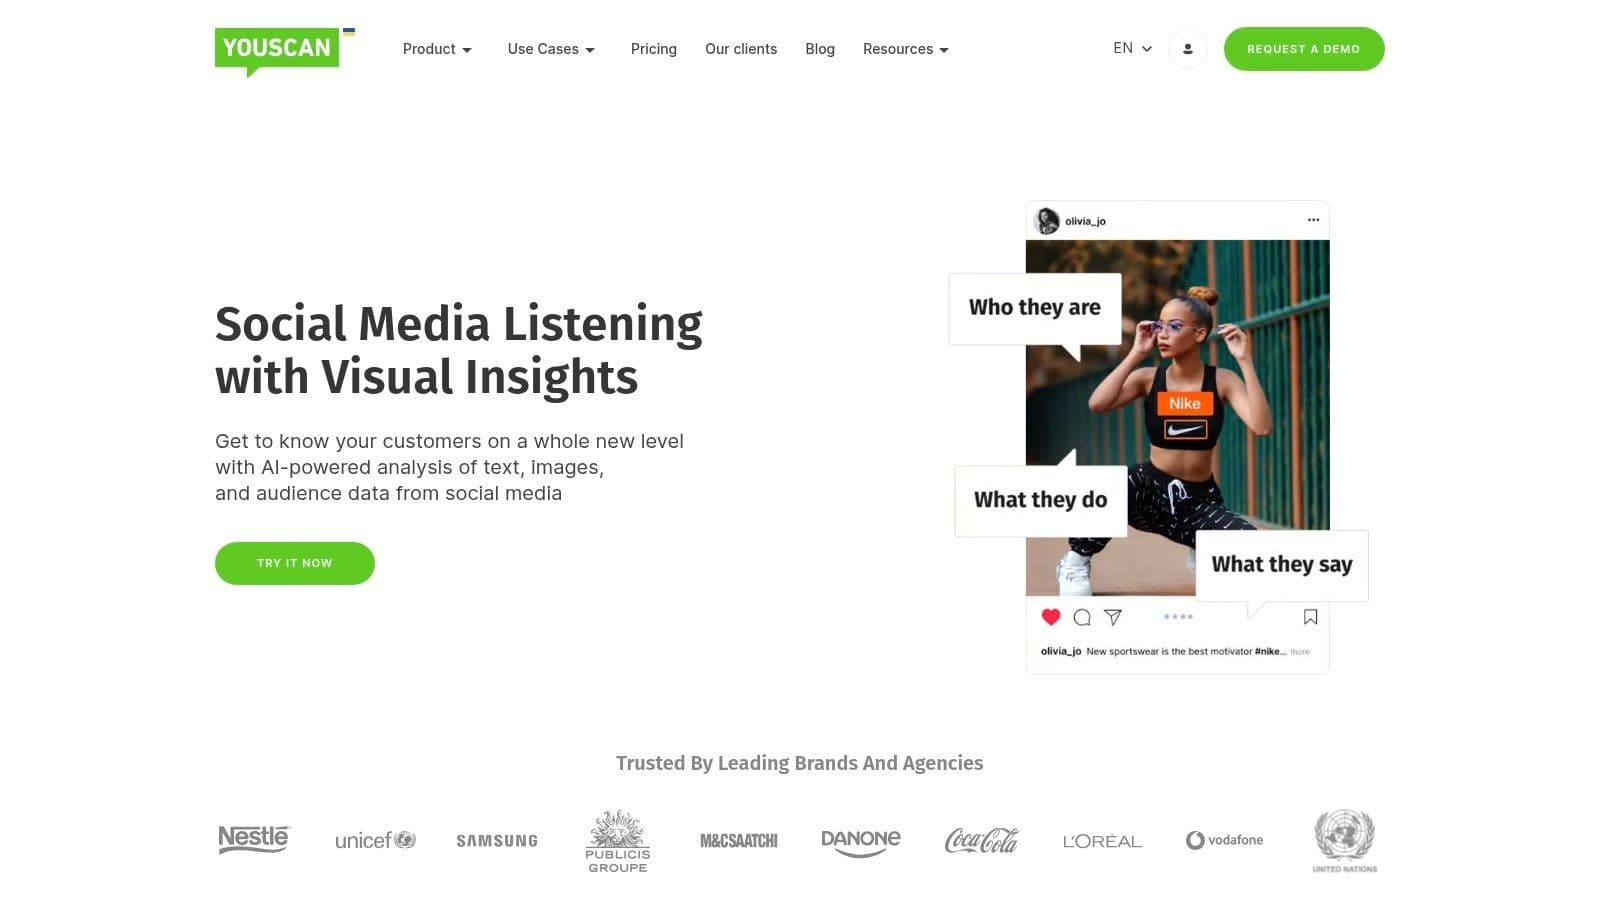Viewport: 1600px width, 900px height.
Task: Open the user account icon in the header
Action: (x=1187, y=48)
